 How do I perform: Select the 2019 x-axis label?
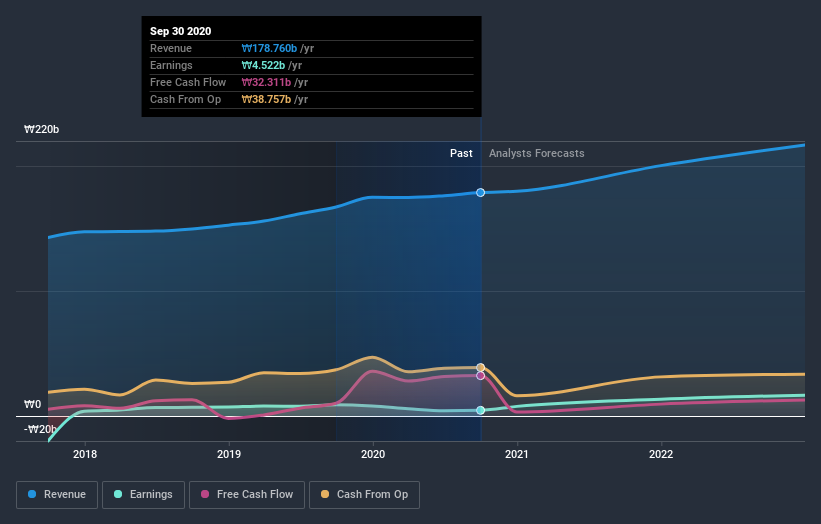229,454
